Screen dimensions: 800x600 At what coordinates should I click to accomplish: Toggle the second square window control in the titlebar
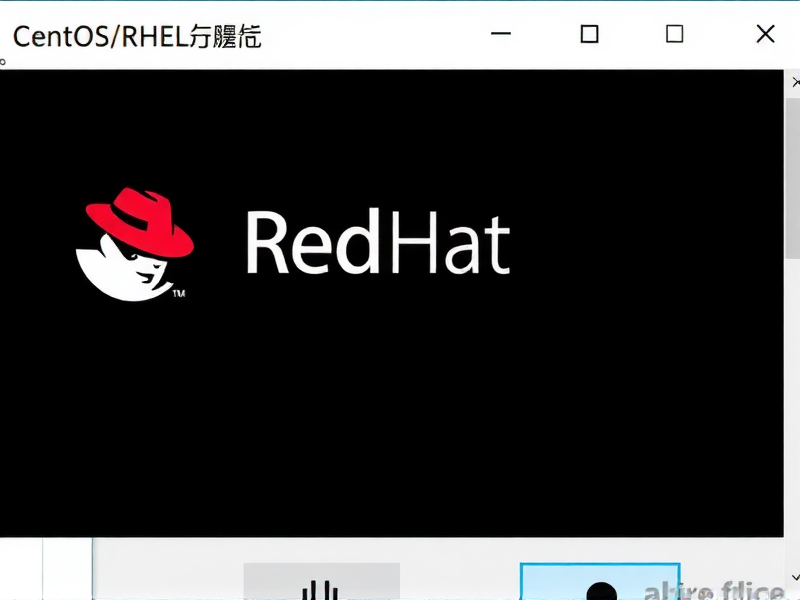click(x=674, y=34)
